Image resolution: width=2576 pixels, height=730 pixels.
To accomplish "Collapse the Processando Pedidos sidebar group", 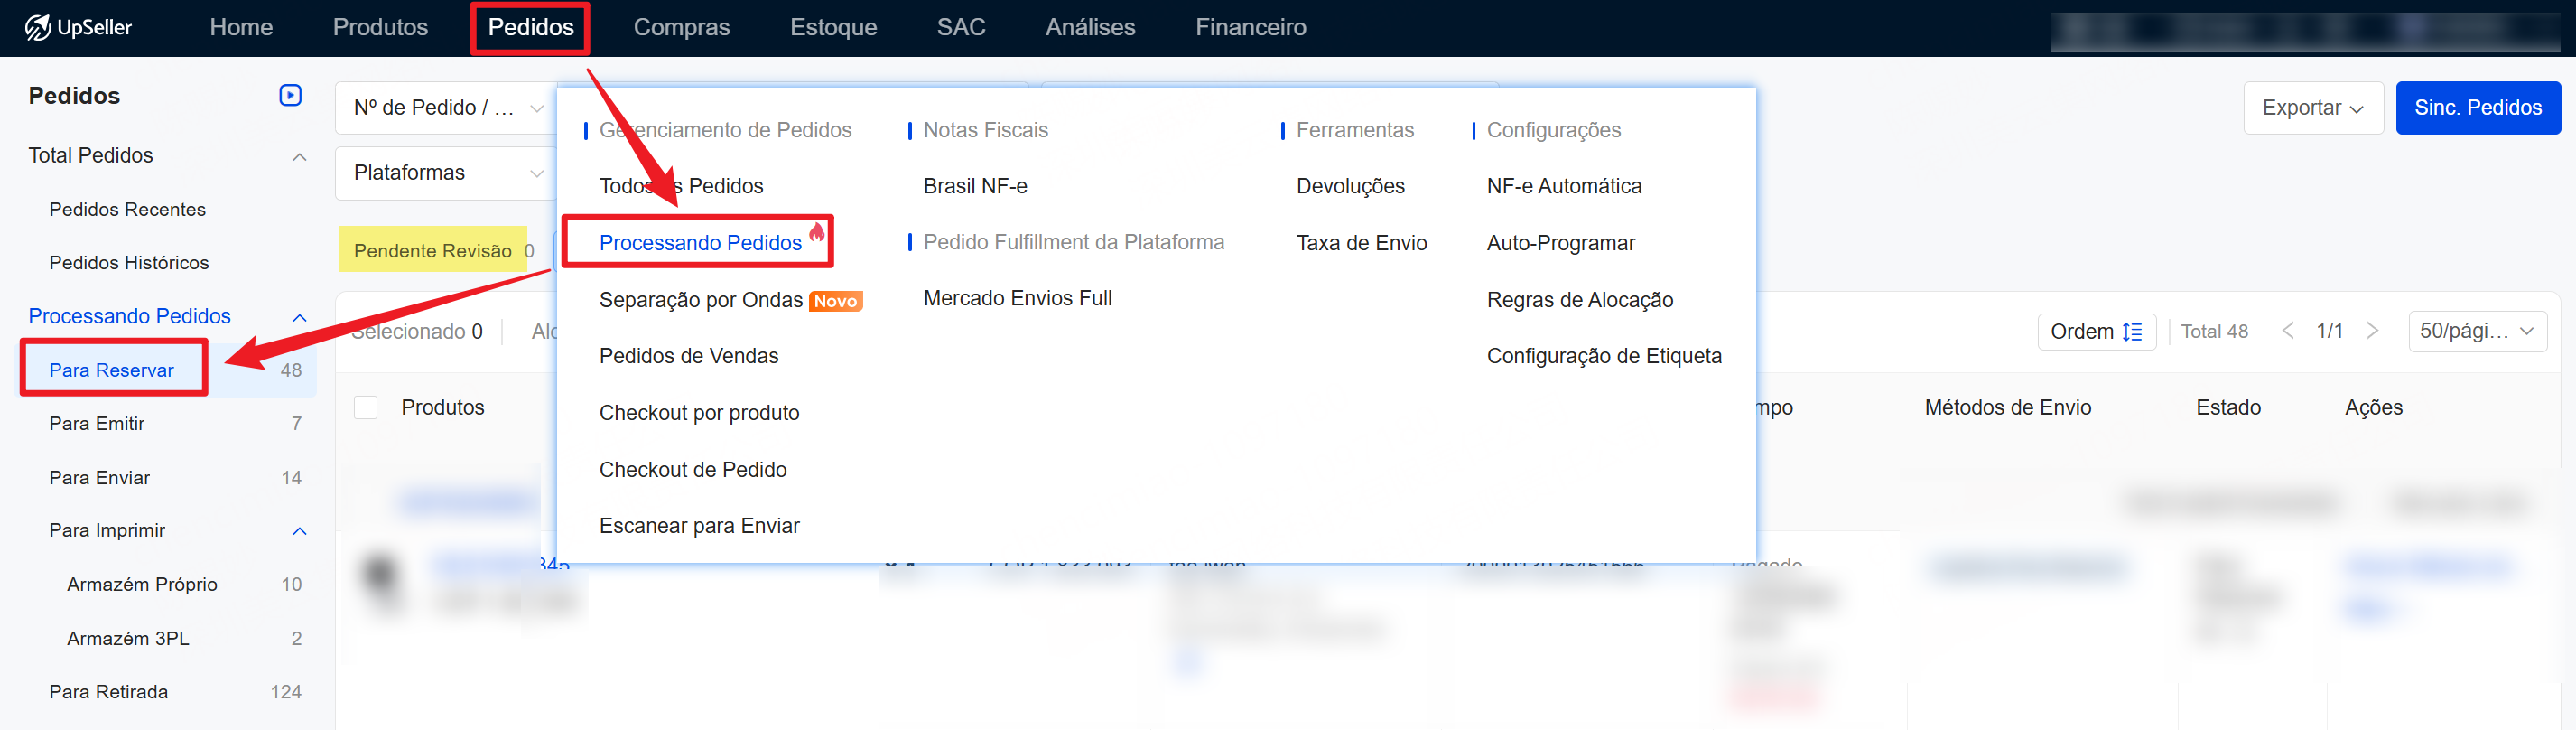I will click(299, 317).
